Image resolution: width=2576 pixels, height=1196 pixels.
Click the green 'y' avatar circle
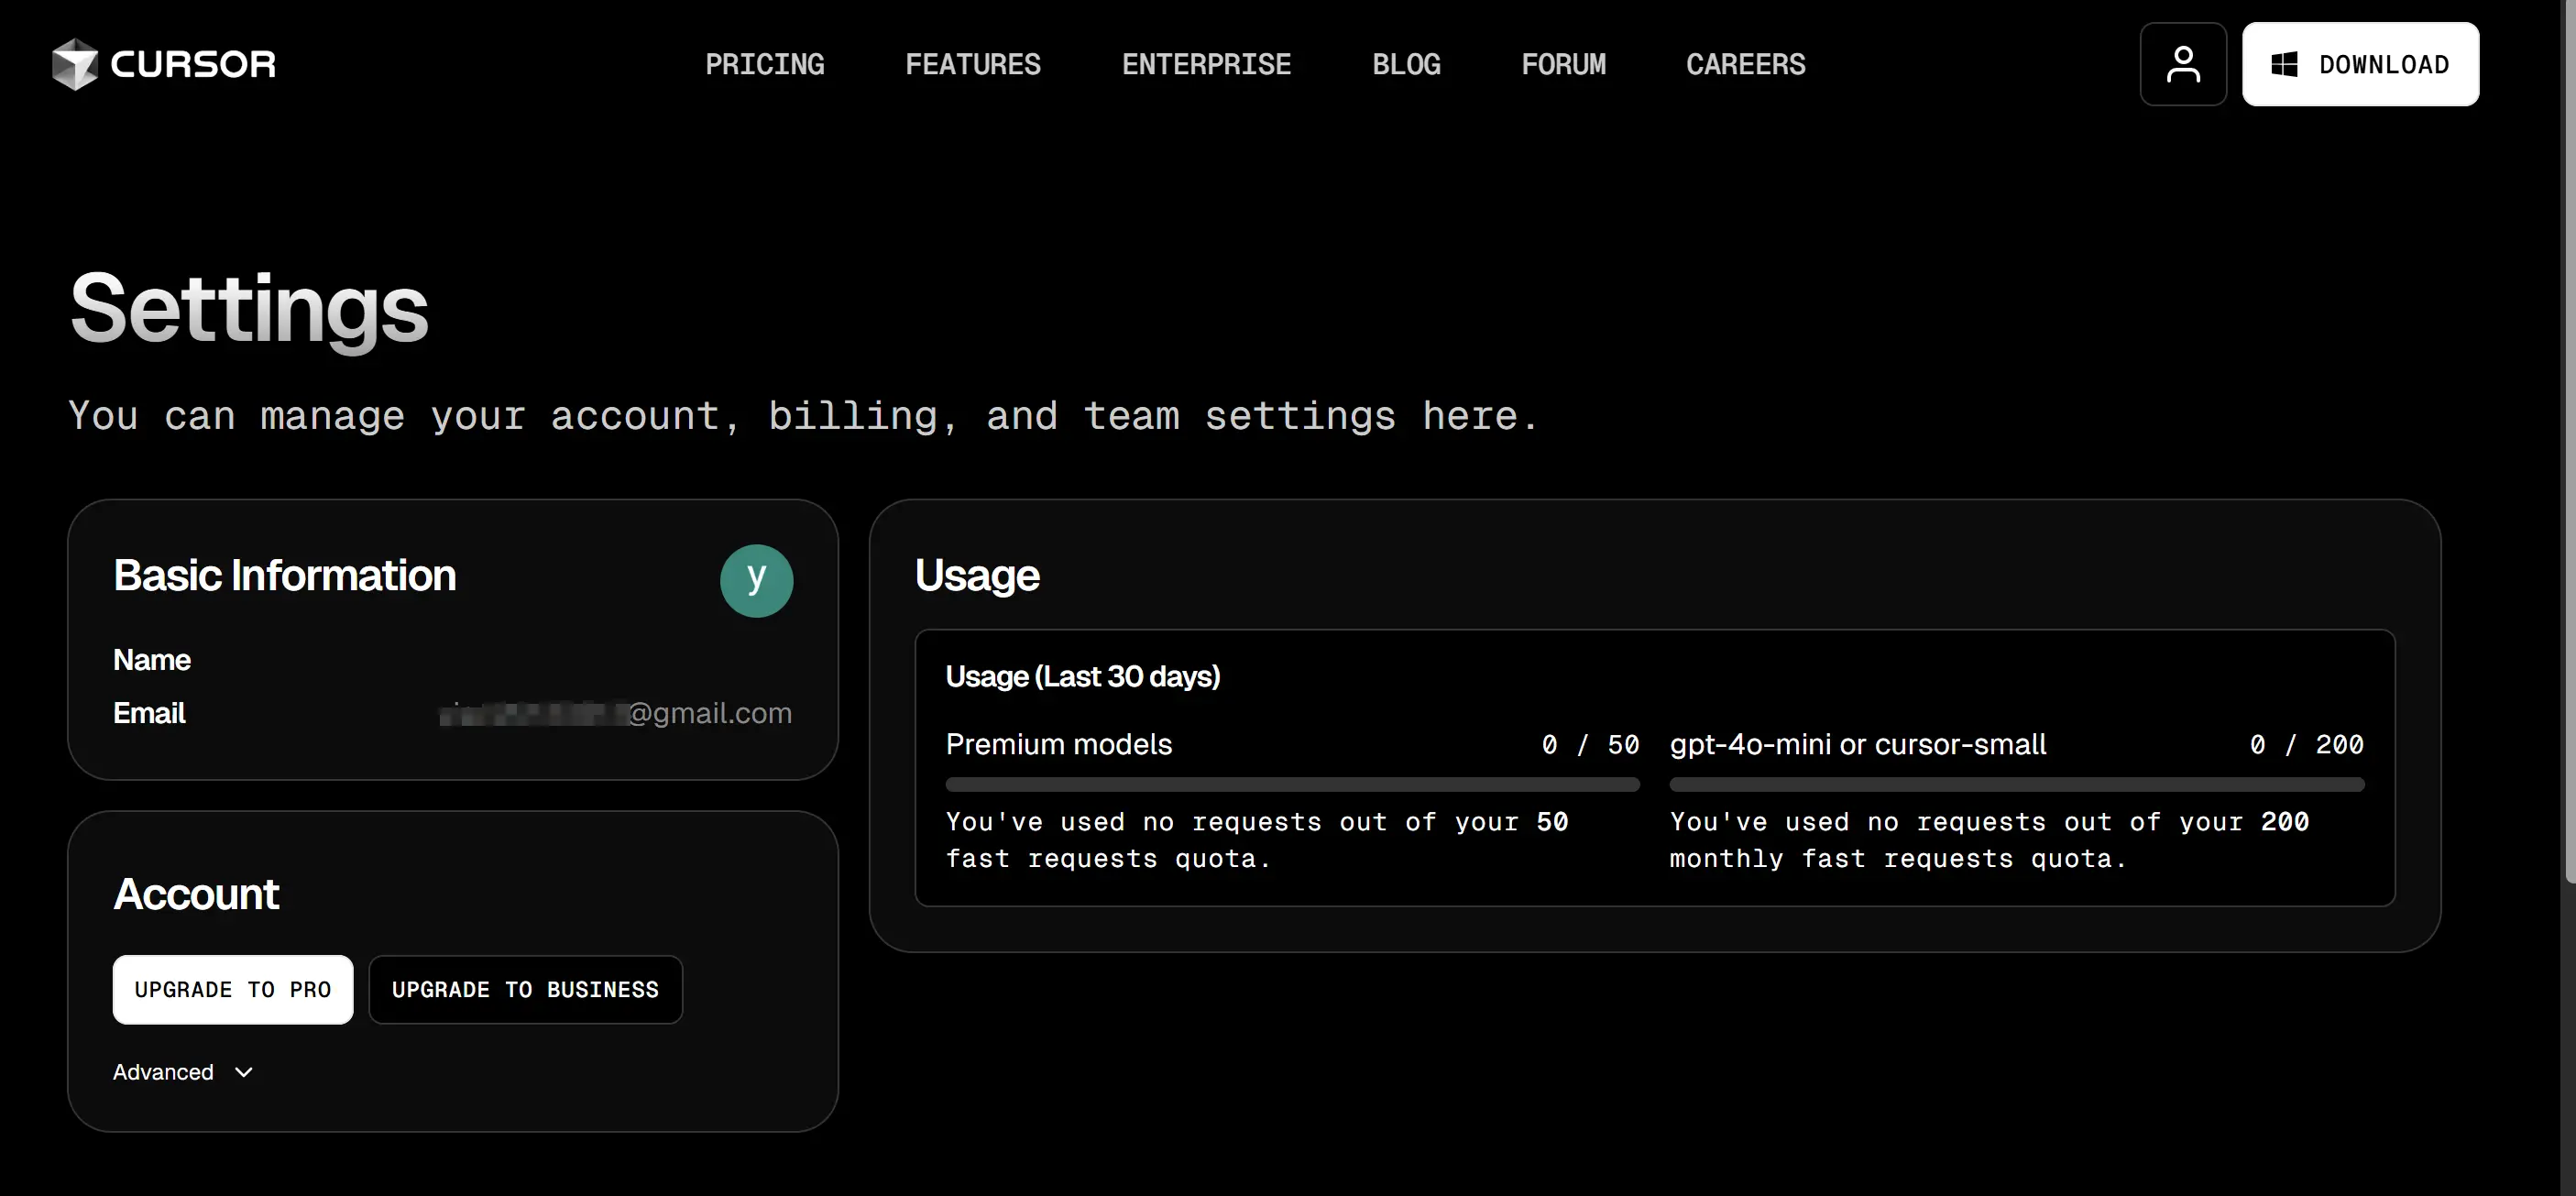pos(756,580)
